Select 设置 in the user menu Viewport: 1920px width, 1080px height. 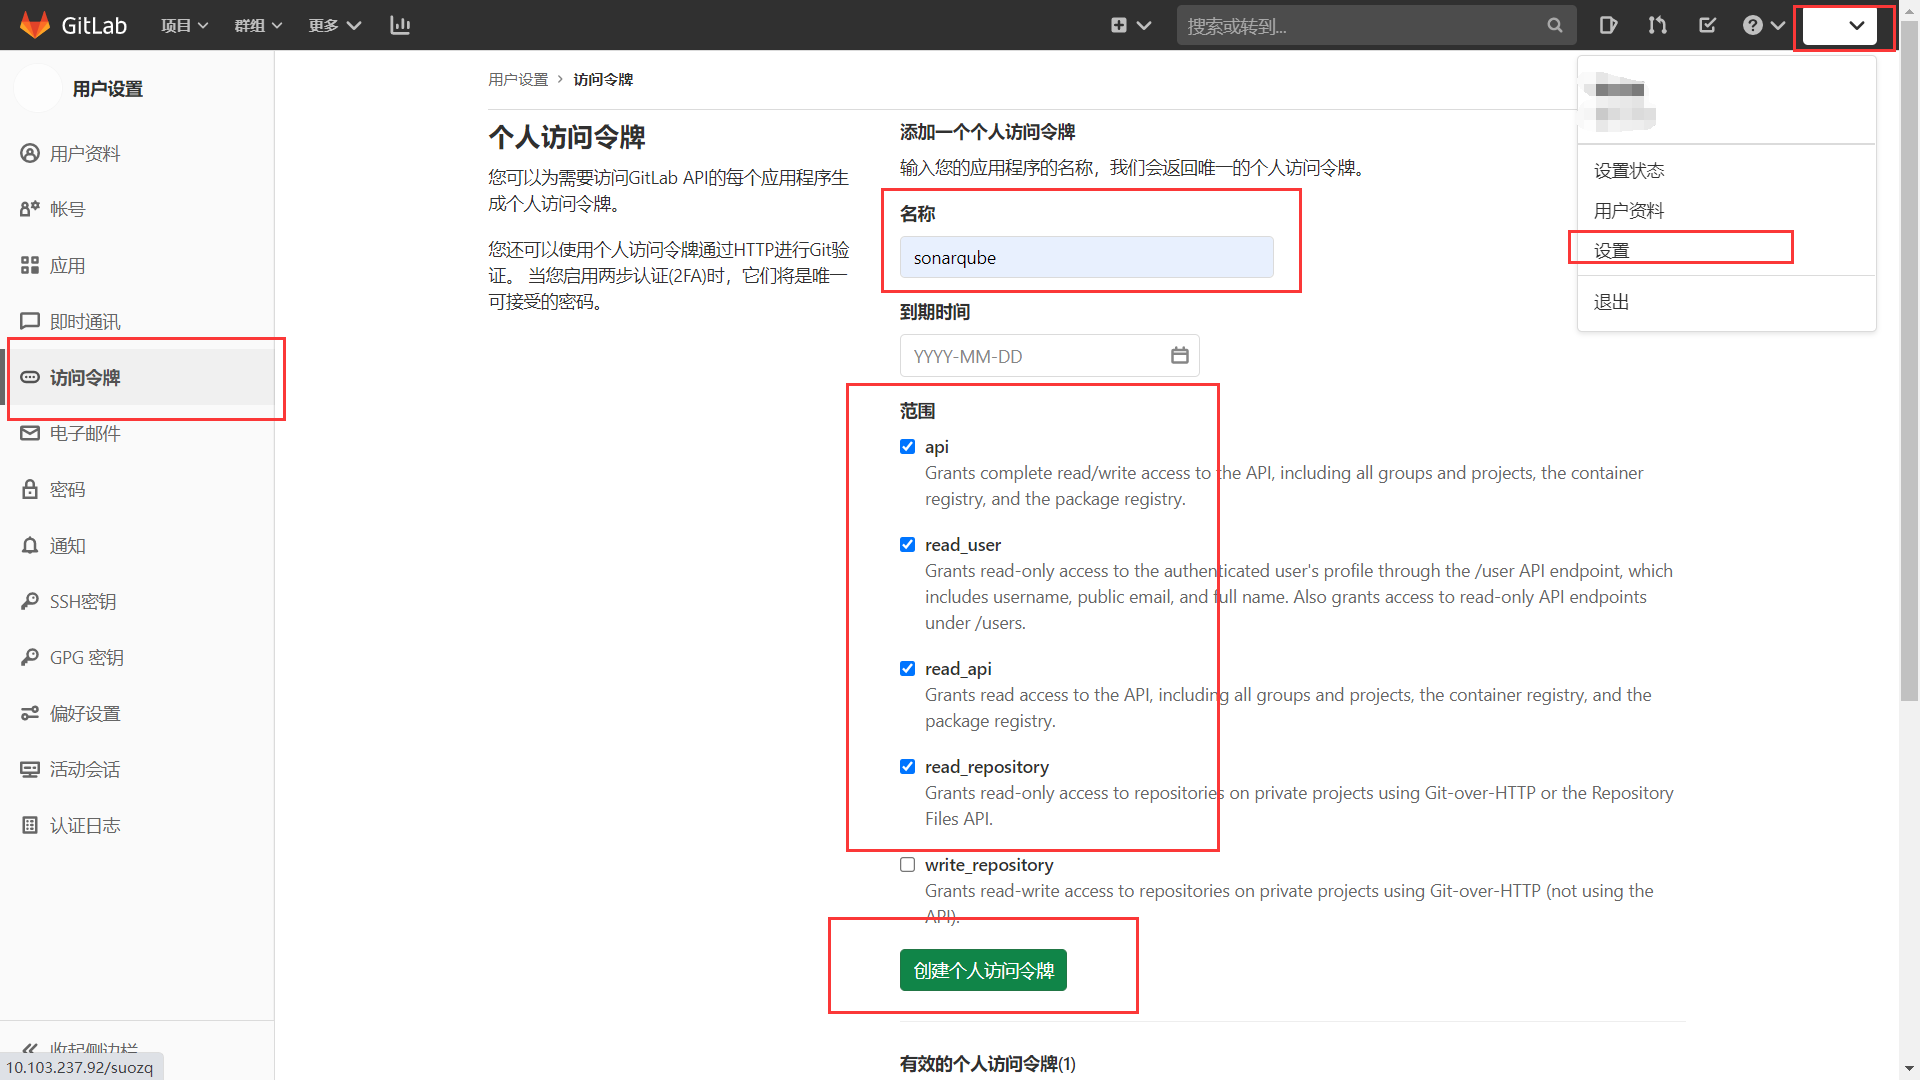point(1611,250)
